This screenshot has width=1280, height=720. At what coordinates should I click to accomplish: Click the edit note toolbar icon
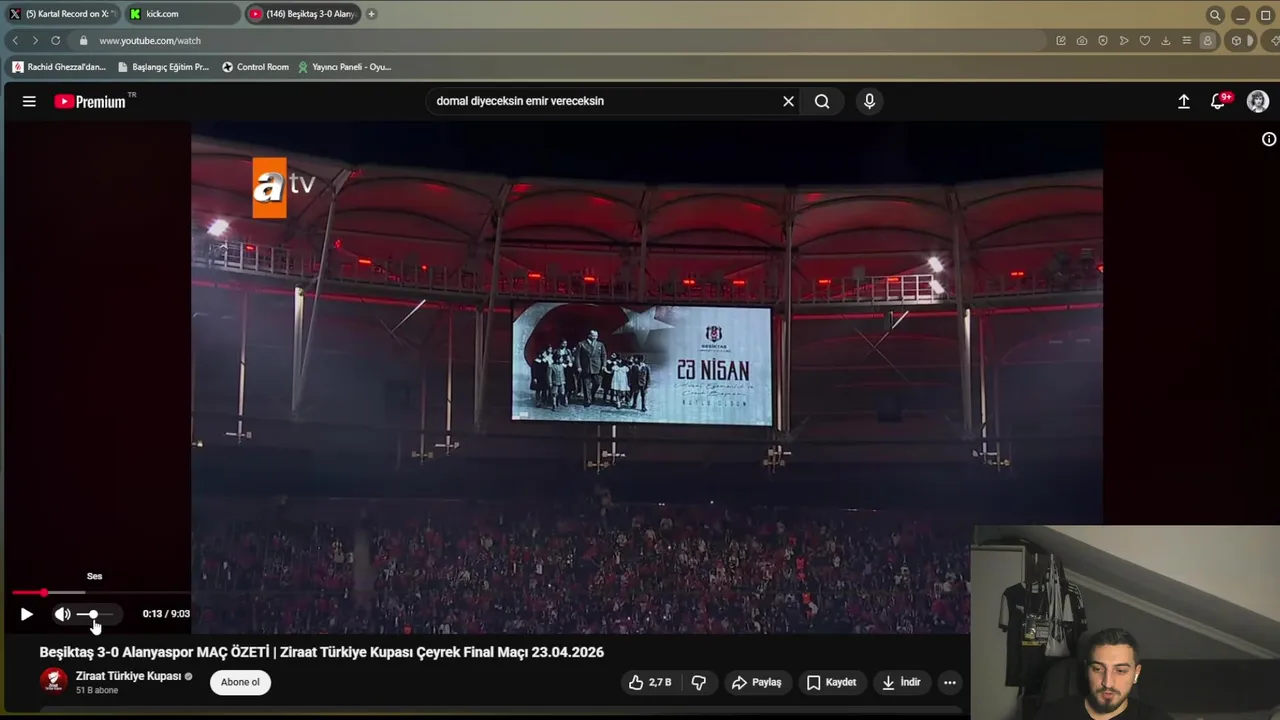click(1061, 41)
